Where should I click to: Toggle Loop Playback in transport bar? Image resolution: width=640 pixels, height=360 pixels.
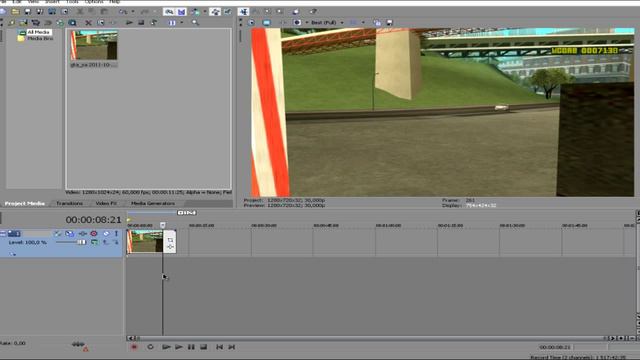[x=150, y=347]
